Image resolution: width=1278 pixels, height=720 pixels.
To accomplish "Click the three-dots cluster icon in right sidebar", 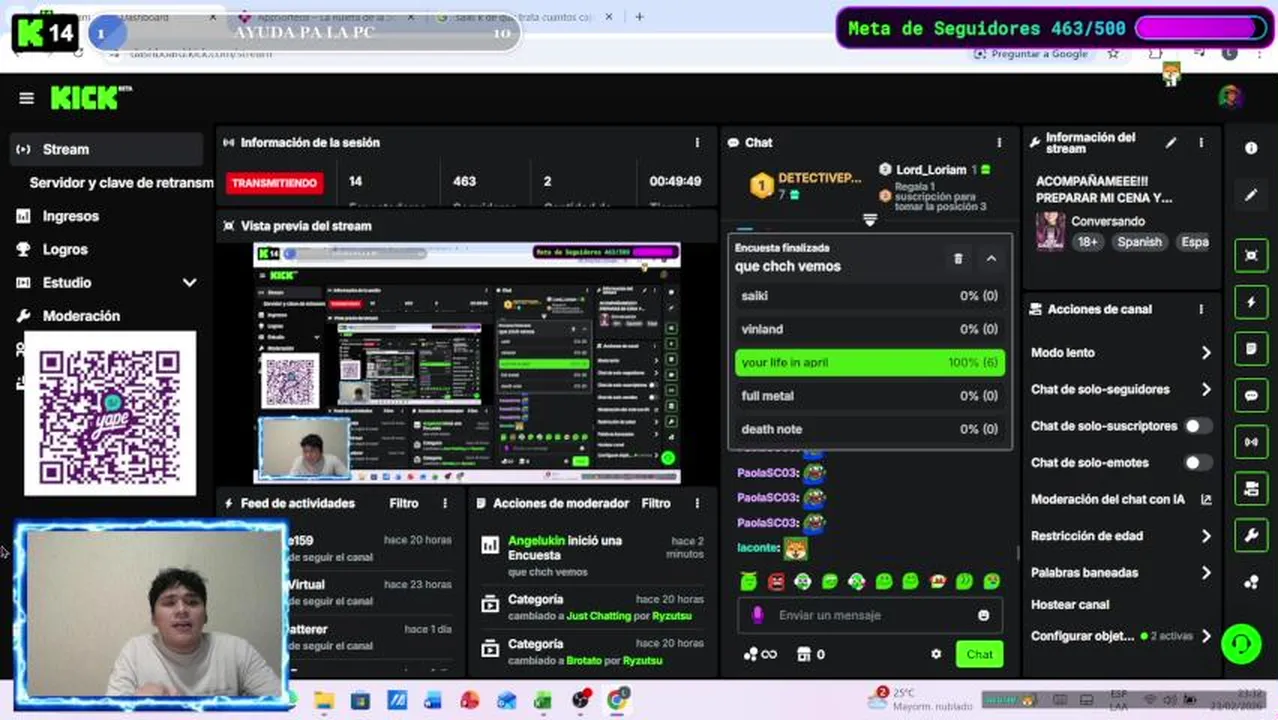I will (x=1251, y=583).
